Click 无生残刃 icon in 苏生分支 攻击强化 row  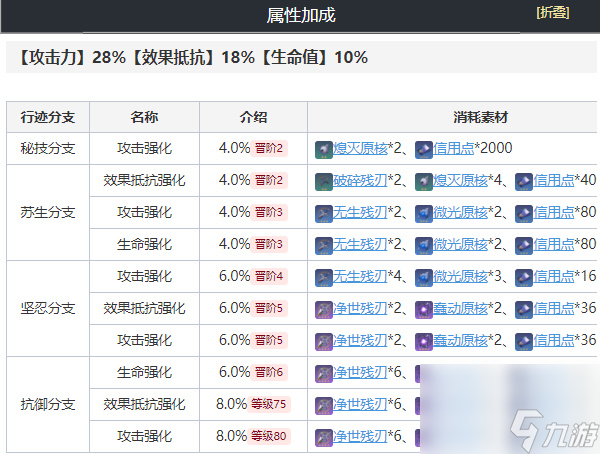(x=324, y=214)
